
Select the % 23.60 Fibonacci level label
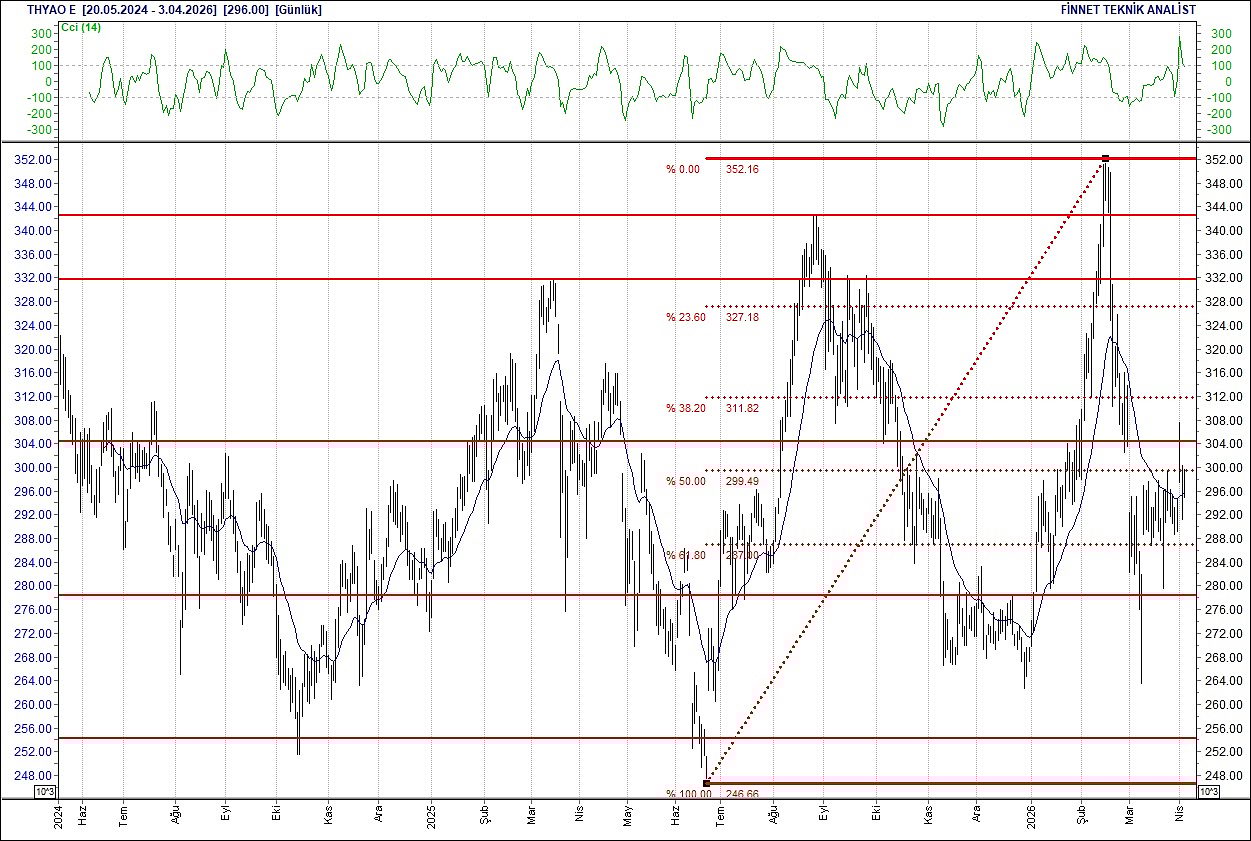coord(686,317)
